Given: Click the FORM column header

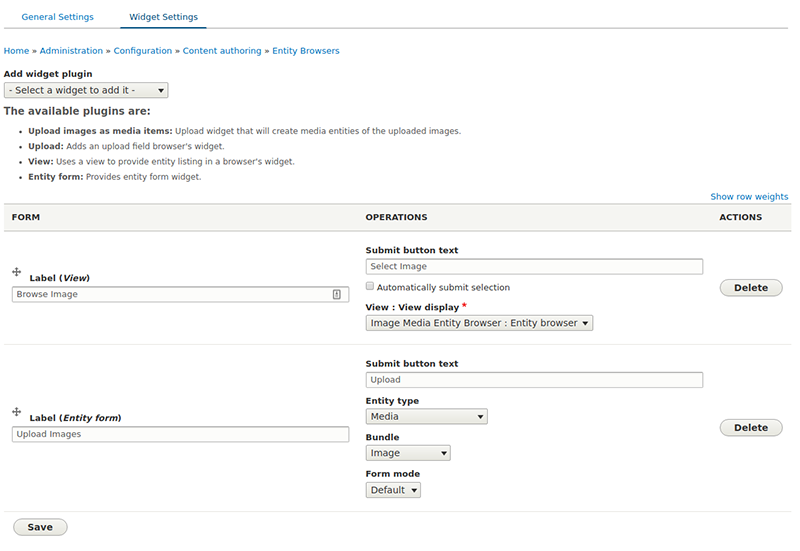Looking at the screenshot, I should 26,217.
